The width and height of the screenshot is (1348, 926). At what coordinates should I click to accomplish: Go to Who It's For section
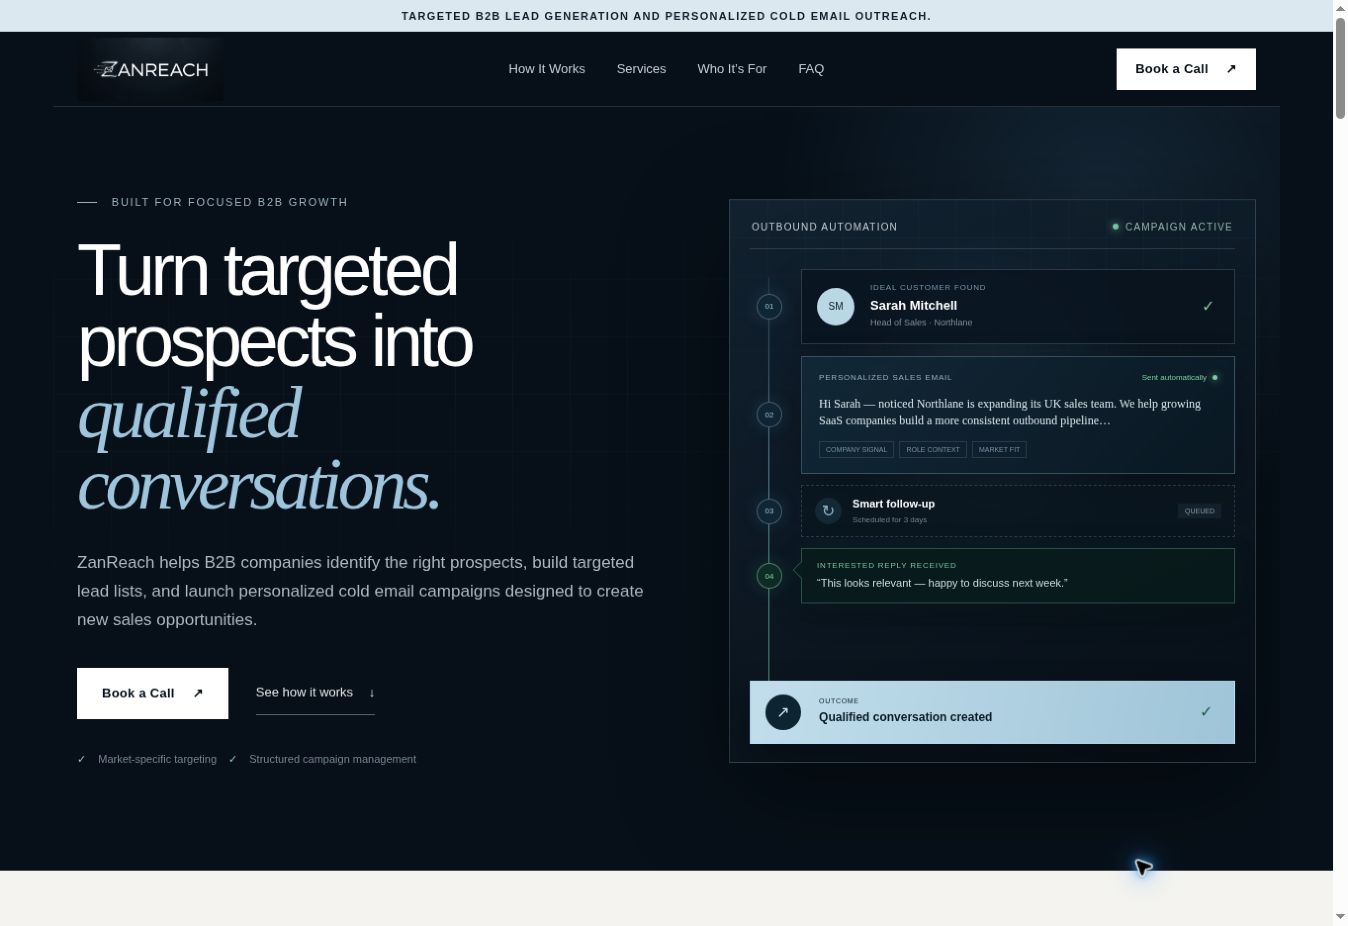[x=732, y=69]
